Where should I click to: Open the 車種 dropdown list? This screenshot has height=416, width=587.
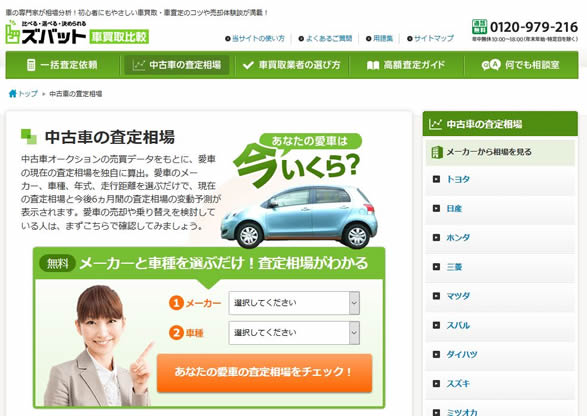click(294, 333)
